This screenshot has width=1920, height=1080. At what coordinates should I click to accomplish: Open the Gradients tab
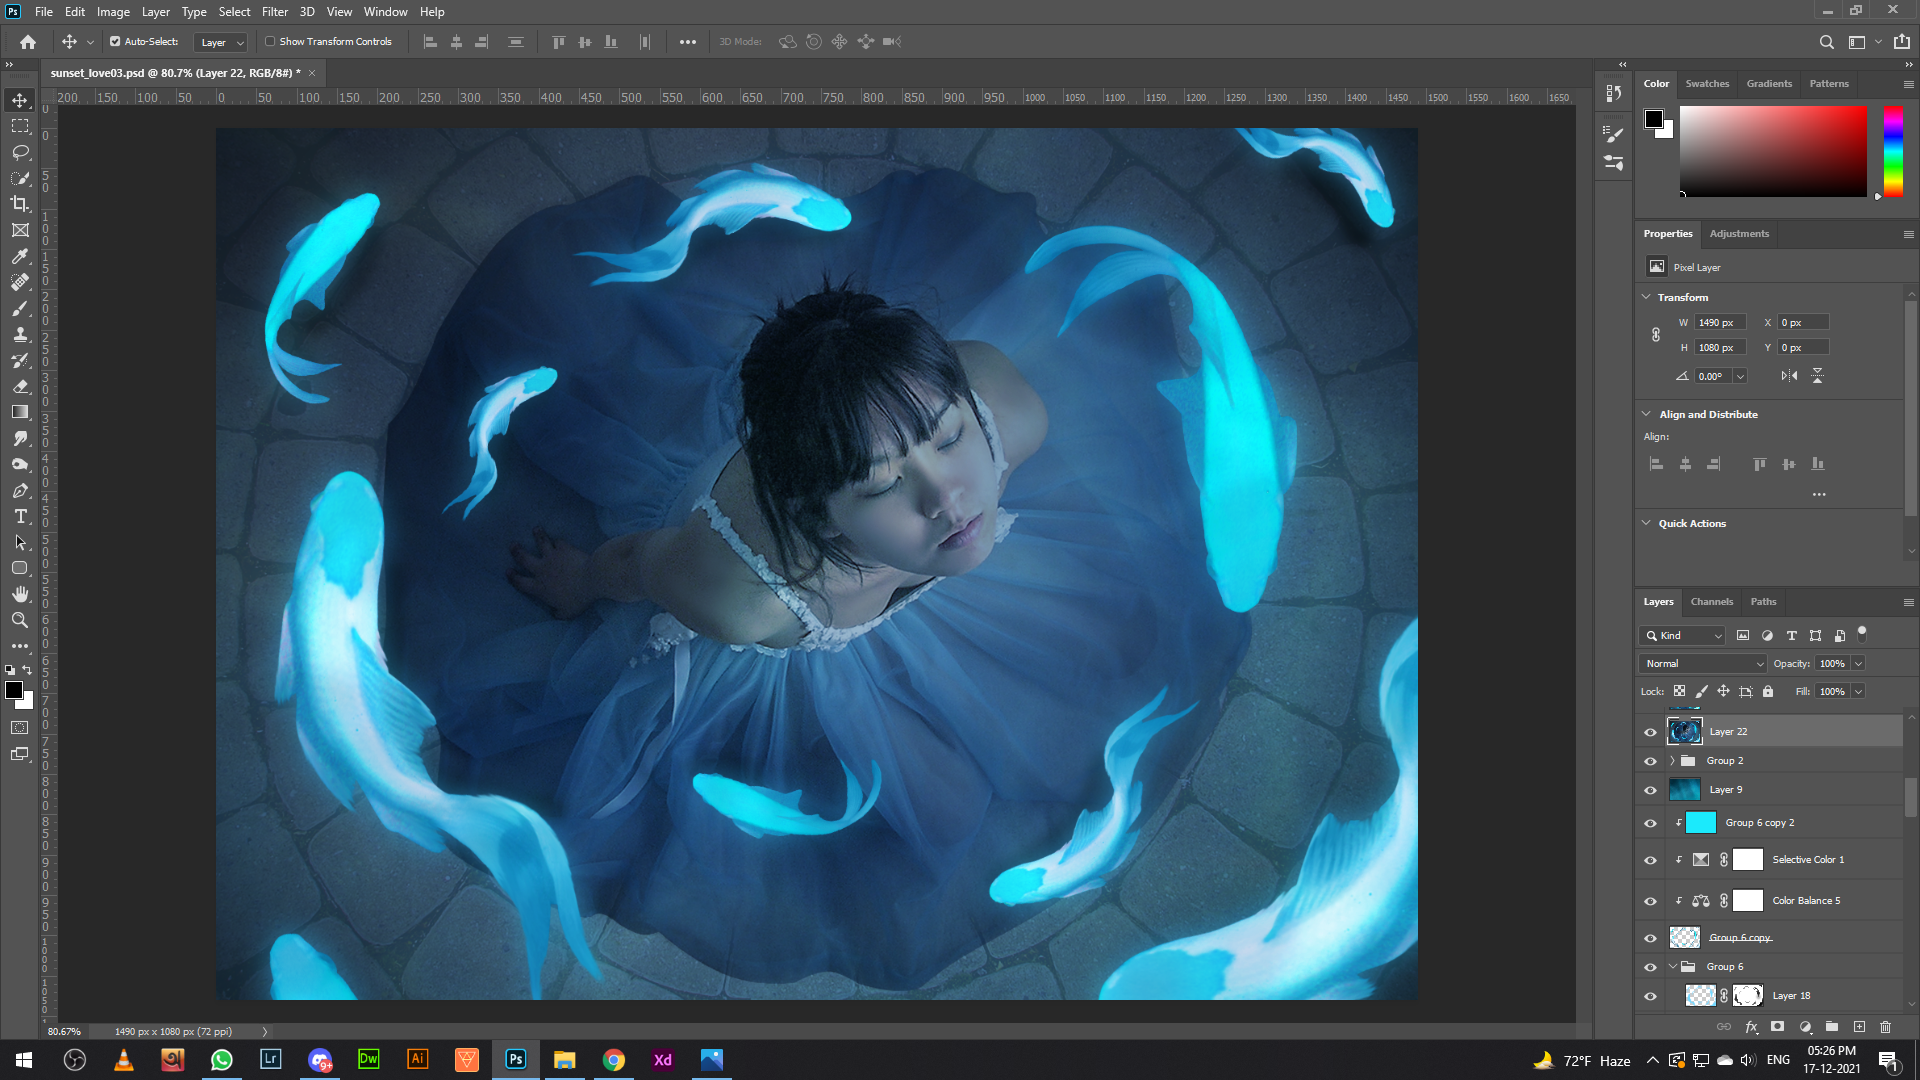click(x=1769, y=84)
